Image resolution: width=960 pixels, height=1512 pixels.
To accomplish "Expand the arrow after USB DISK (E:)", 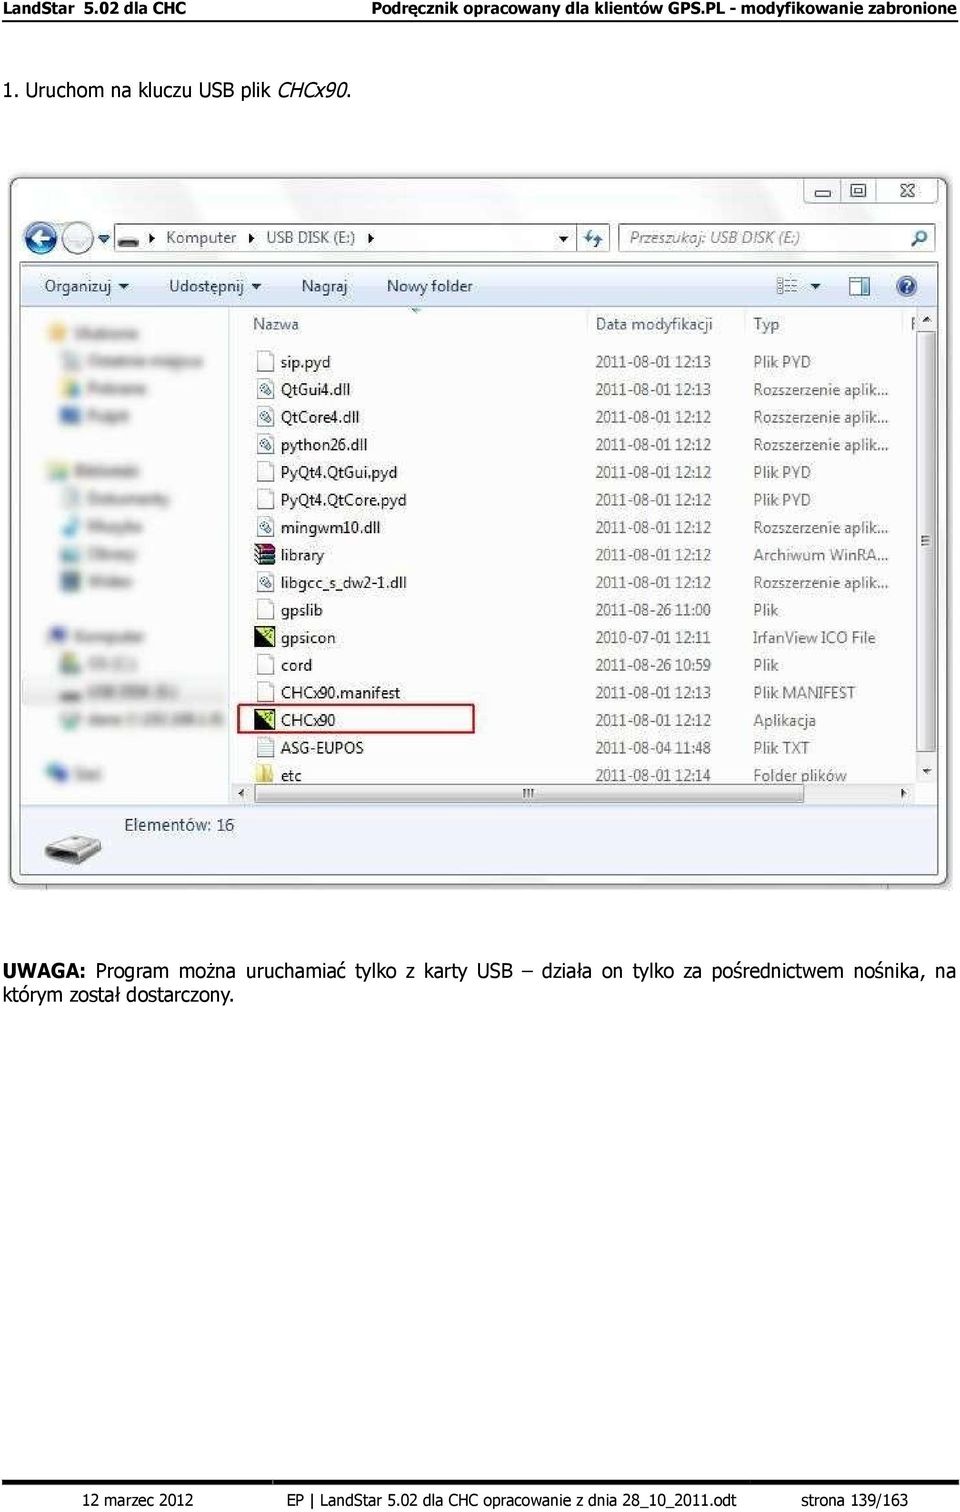I will [x=371, y=238].
